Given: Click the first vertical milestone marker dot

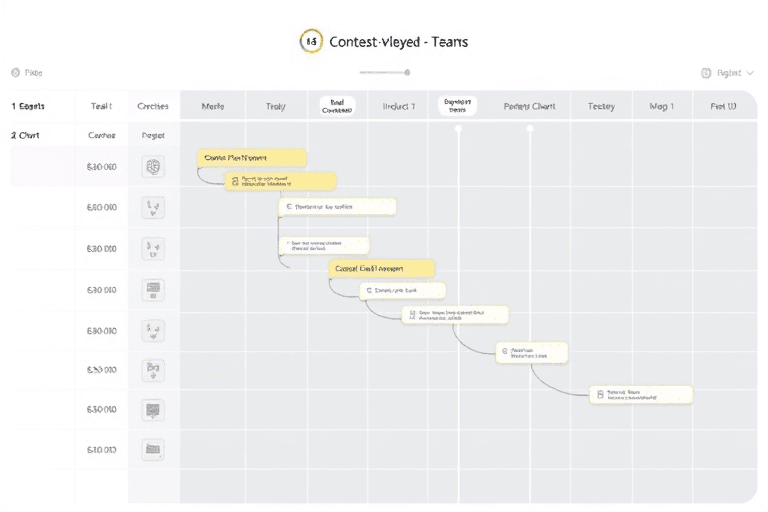Looking at the screenshot, I should coord(459,128).
